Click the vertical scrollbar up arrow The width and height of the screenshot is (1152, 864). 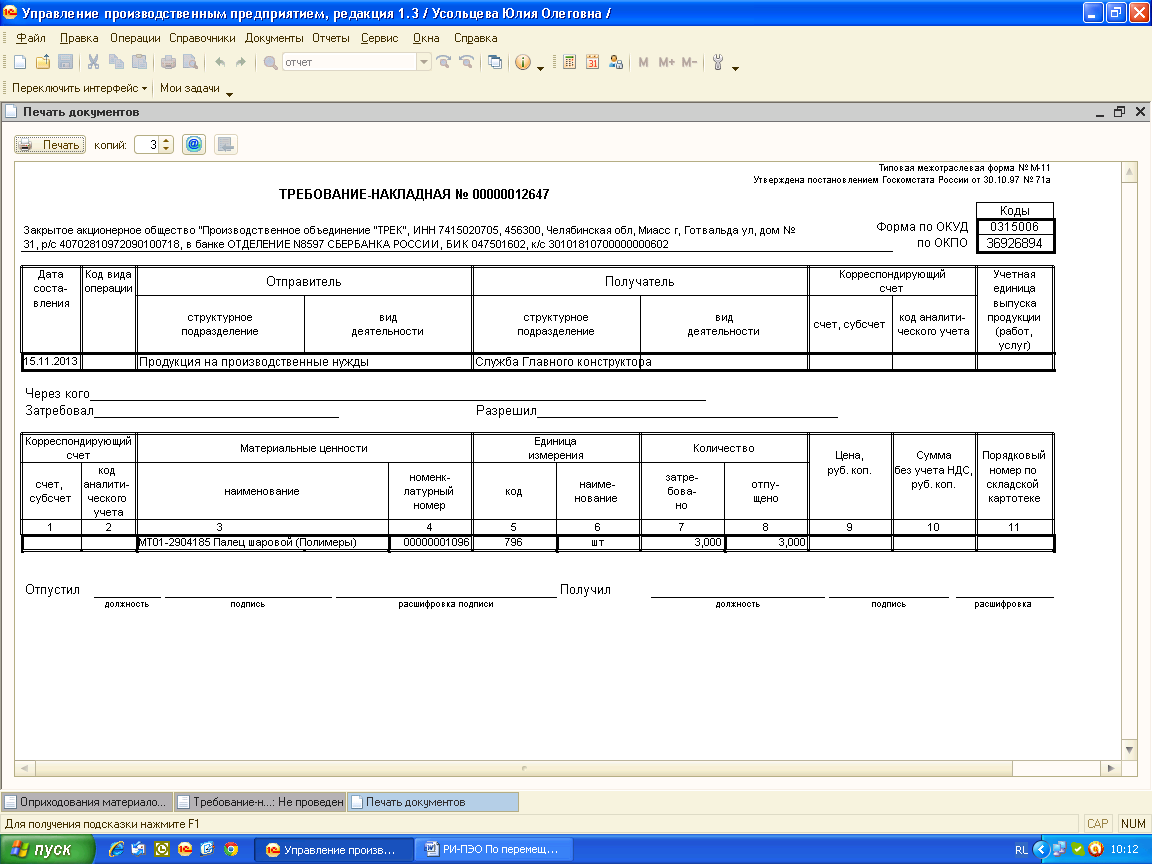[x=1129, y=172]
